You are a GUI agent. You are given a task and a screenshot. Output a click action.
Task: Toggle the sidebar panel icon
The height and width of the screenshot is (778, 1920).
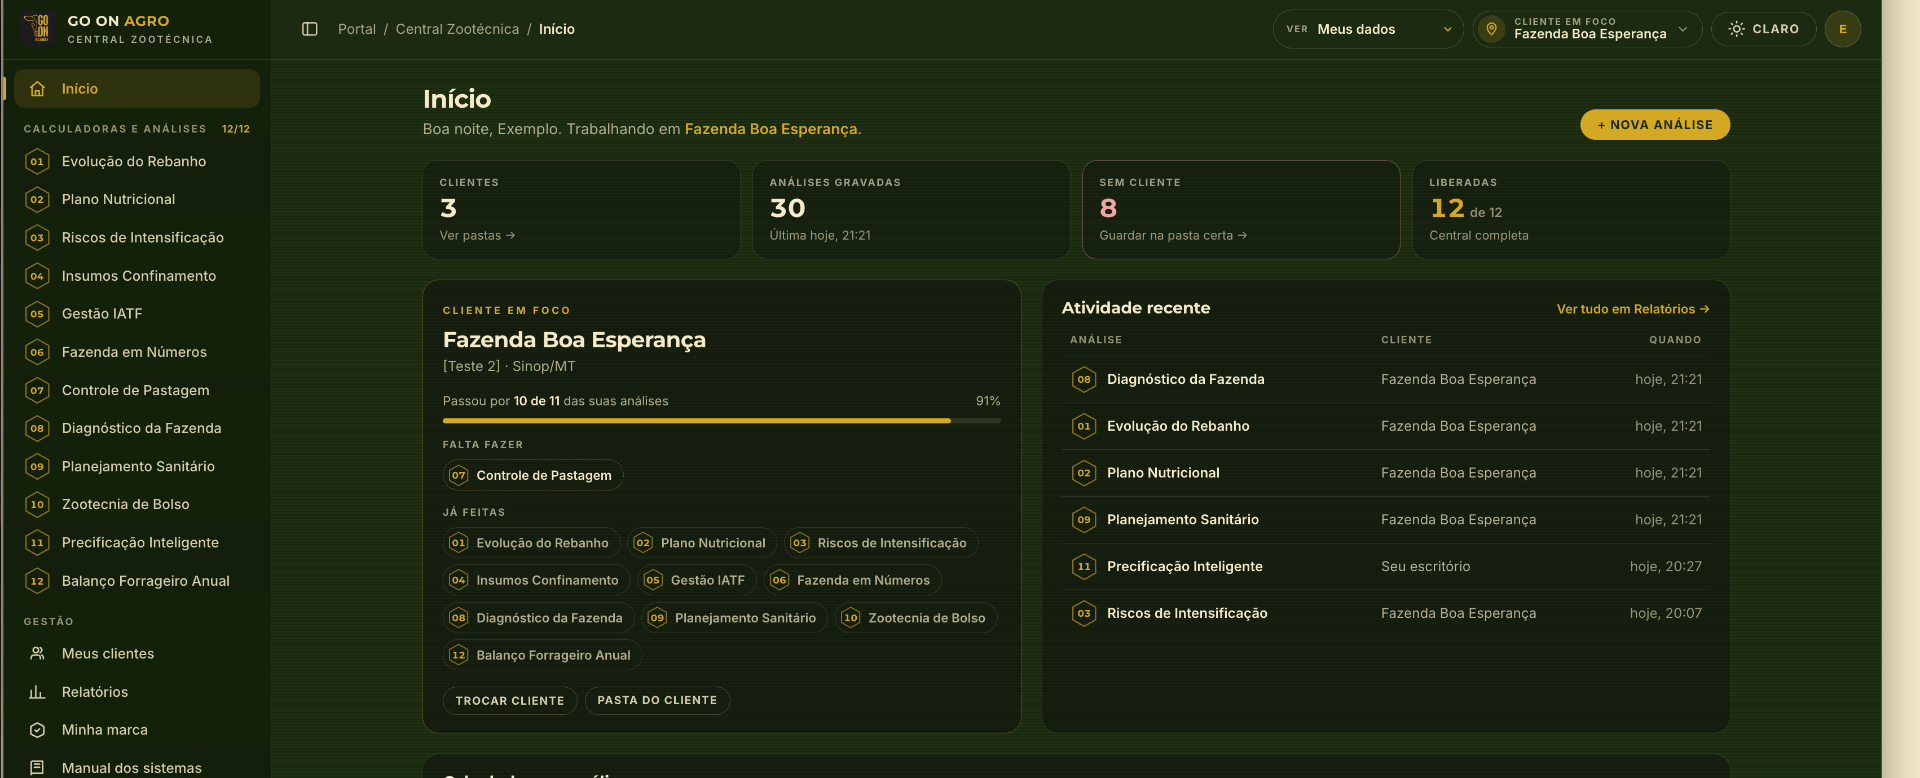coord(310,29)
